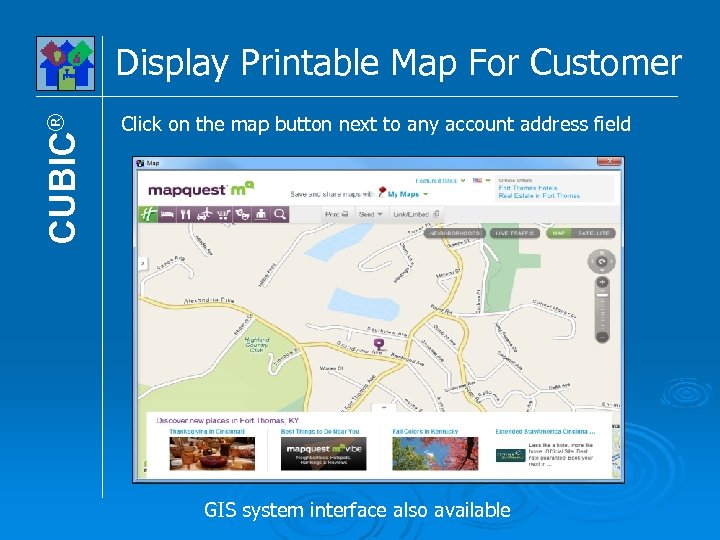Click the Alexandria Pike road label
Viewport: 720px width, 540px height.
209,301
